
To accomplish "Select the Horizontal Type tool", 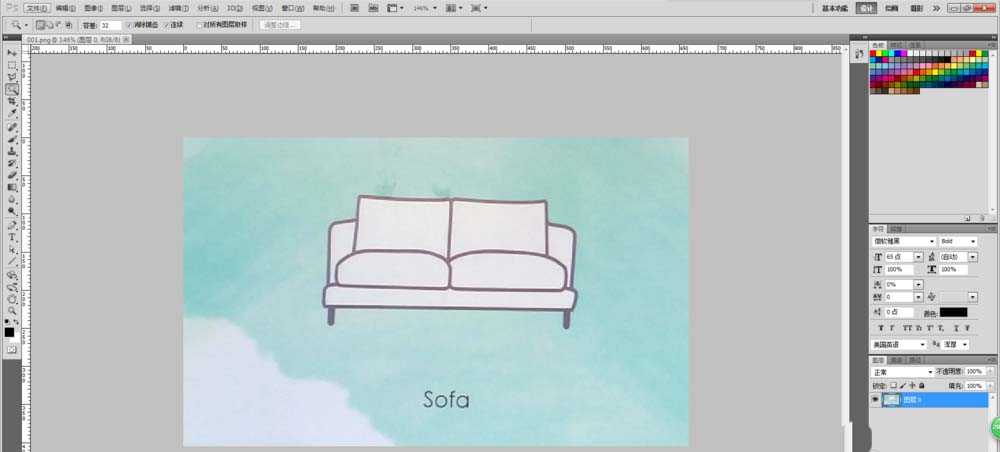I will [x=12, y=237].
